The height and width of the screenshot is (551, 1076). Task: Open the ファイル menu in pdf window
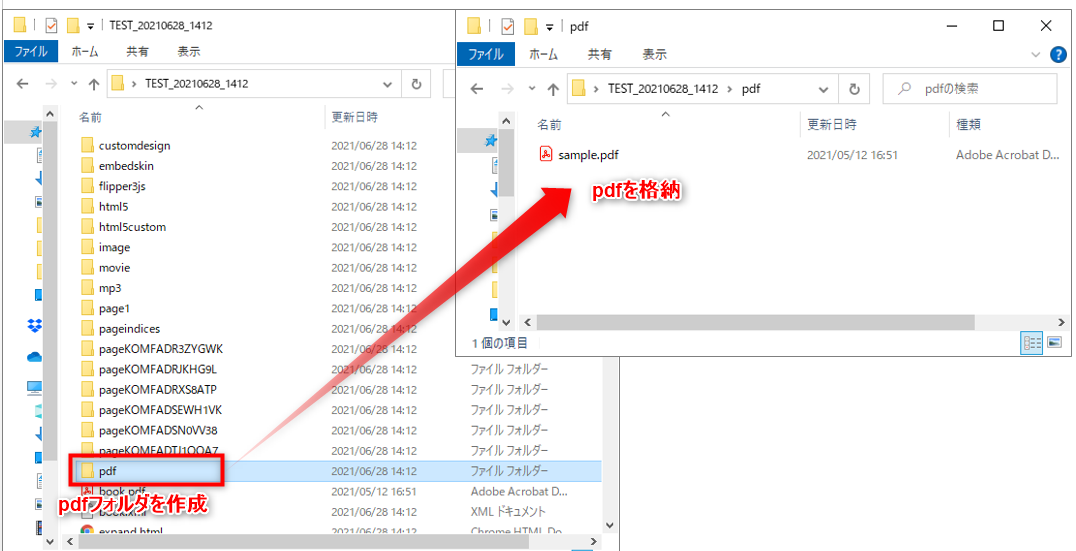click(x=486, y=54)
